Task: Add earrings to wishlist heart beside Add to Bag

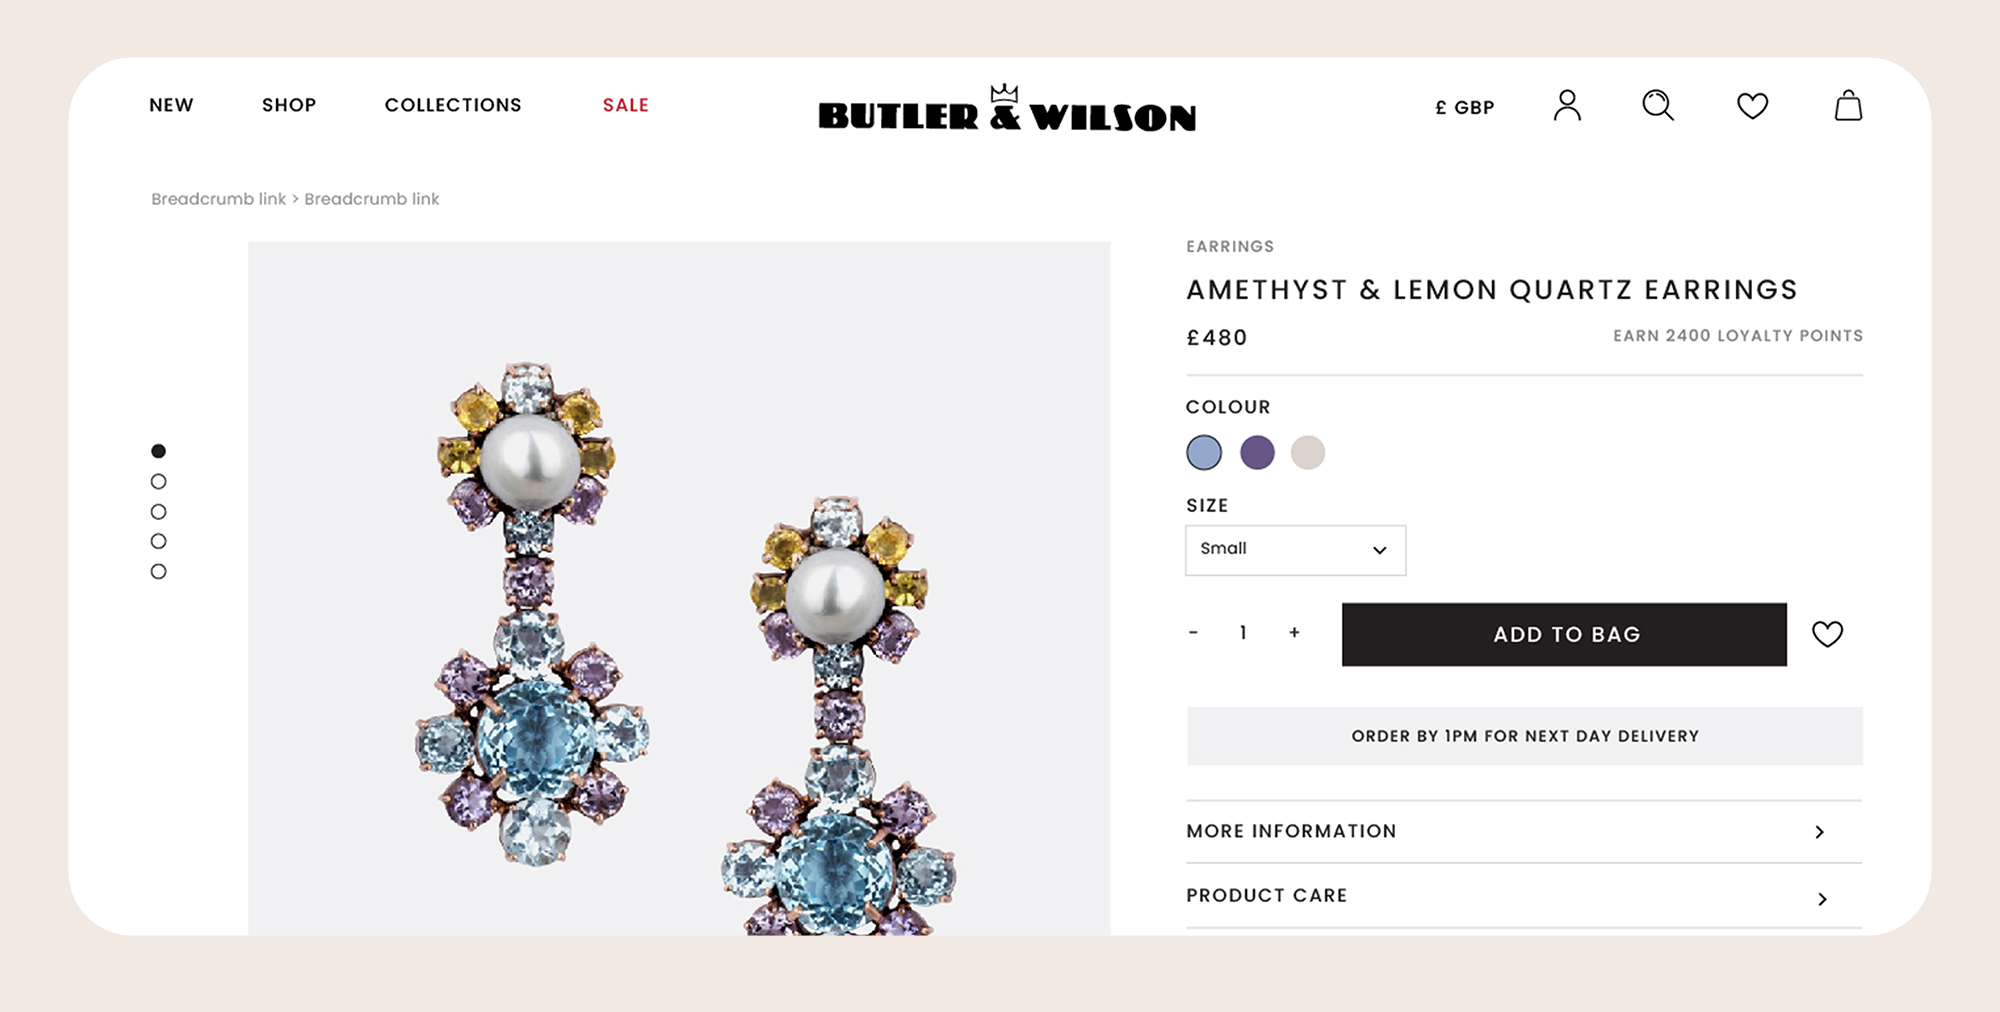Action: click(x=1827, y=634)
